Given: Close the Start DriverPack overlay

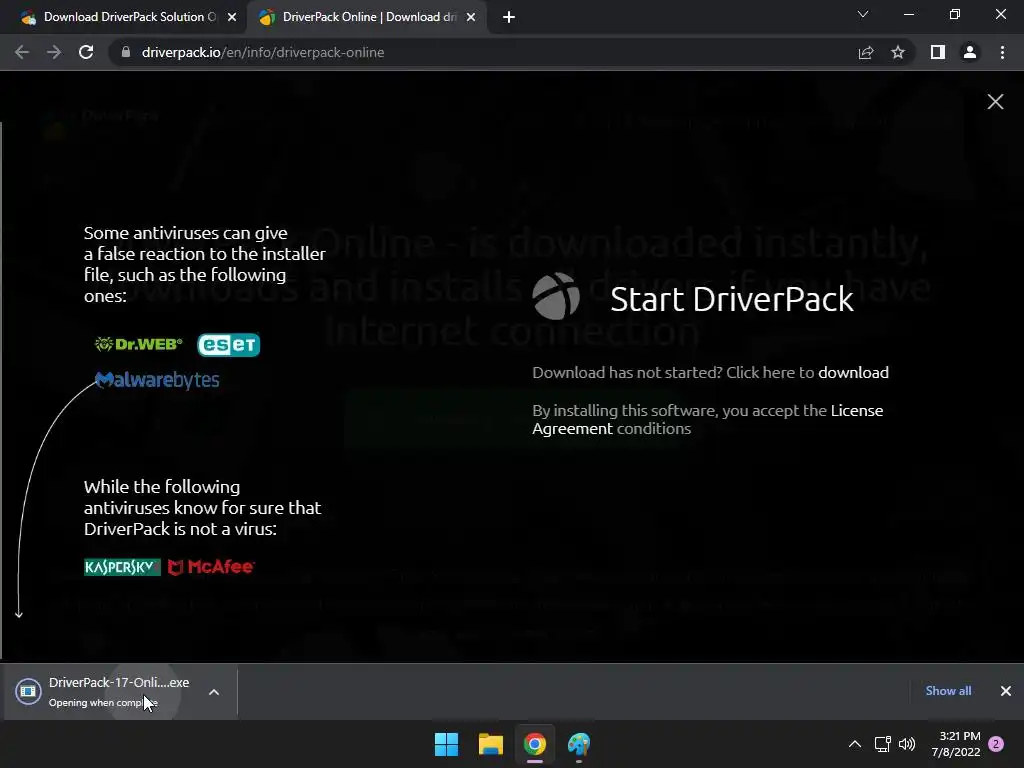Looking at the screenshot, I should tap(995, 101).
